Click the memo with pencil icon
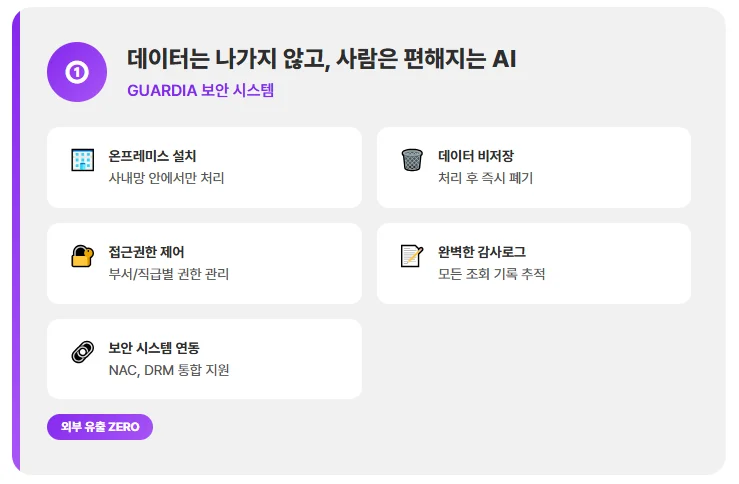Screen dimensions: 739x484 pyautogui.click(x=412, y=256)
